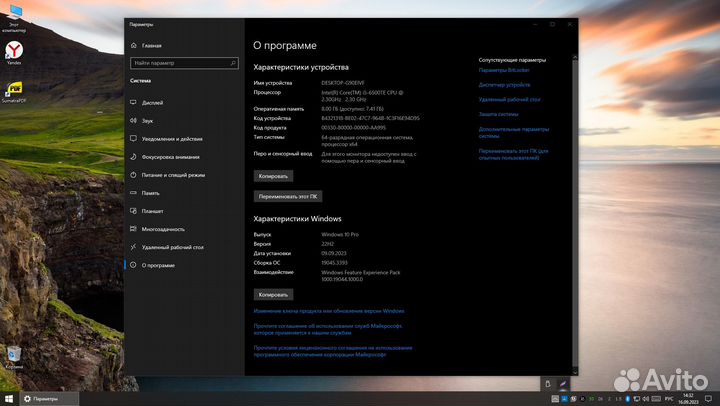This screenshot has height=406, width=720.
Task: Open the notification center icon
Action: (x=709, y=399)
